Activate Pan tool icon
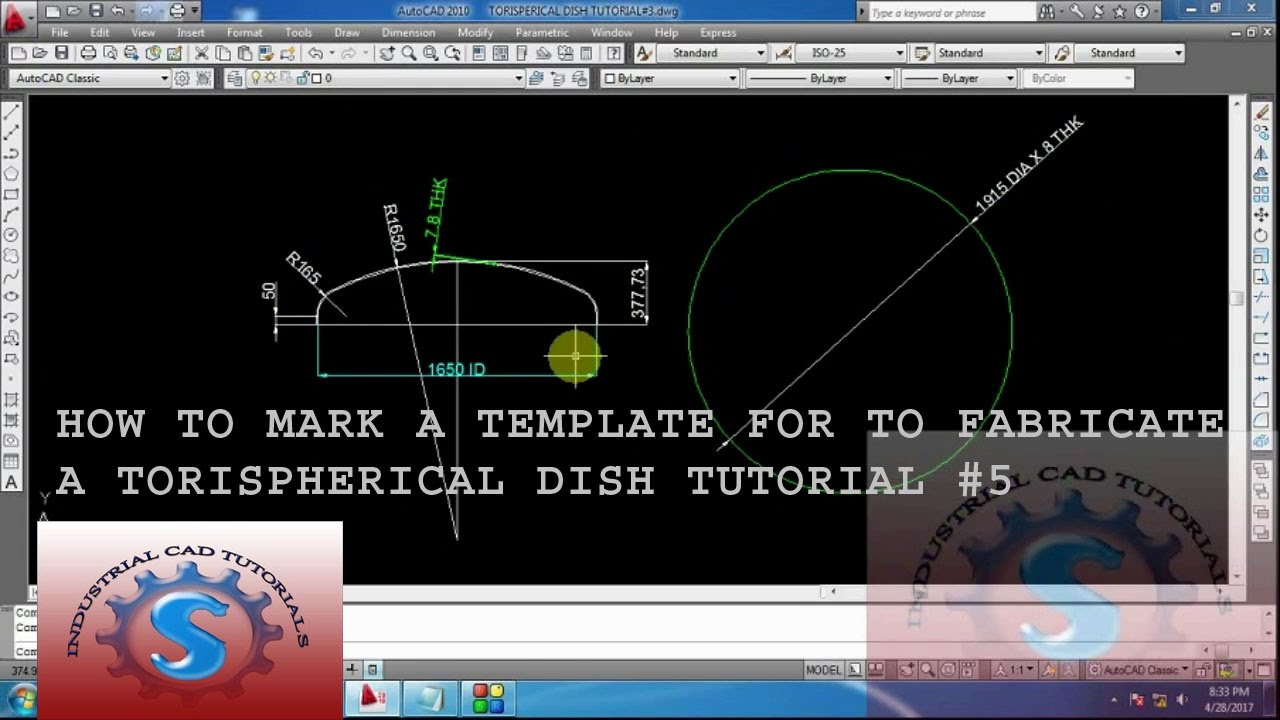This screenshot has height=720, width=1280. coord(387,53)
